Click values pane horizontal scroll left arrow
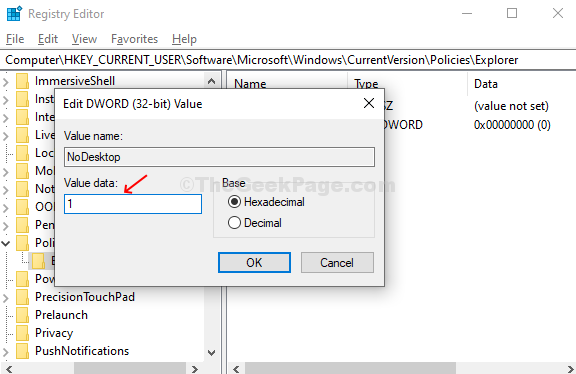This screenshot has height=374, width=576. point(236,368)
